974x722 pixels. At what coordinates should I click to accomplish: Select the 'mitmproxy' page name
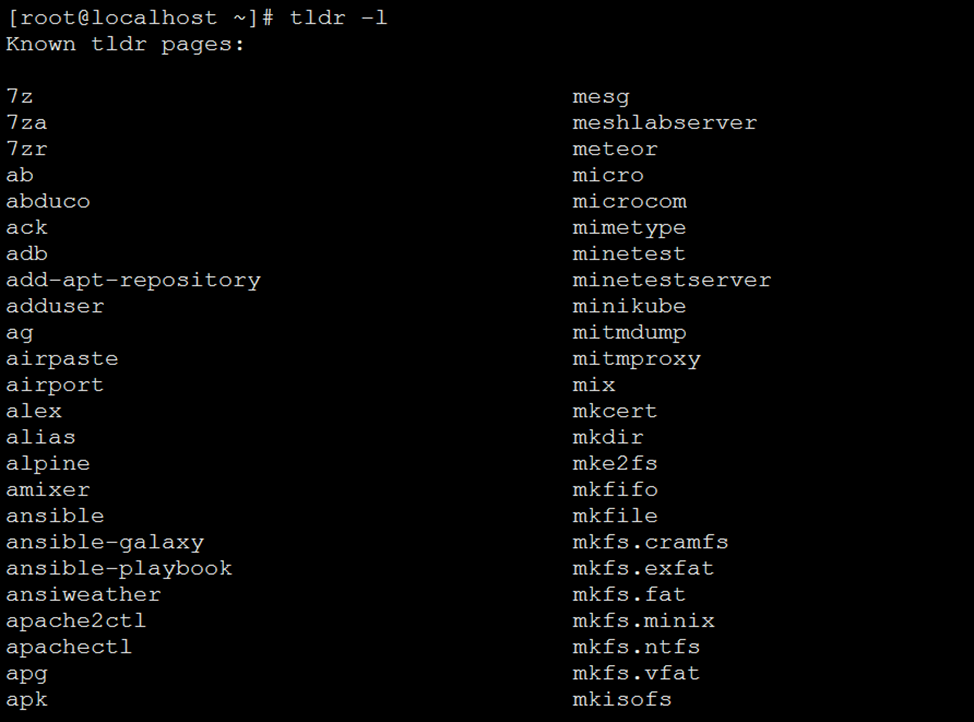(636, 359)
